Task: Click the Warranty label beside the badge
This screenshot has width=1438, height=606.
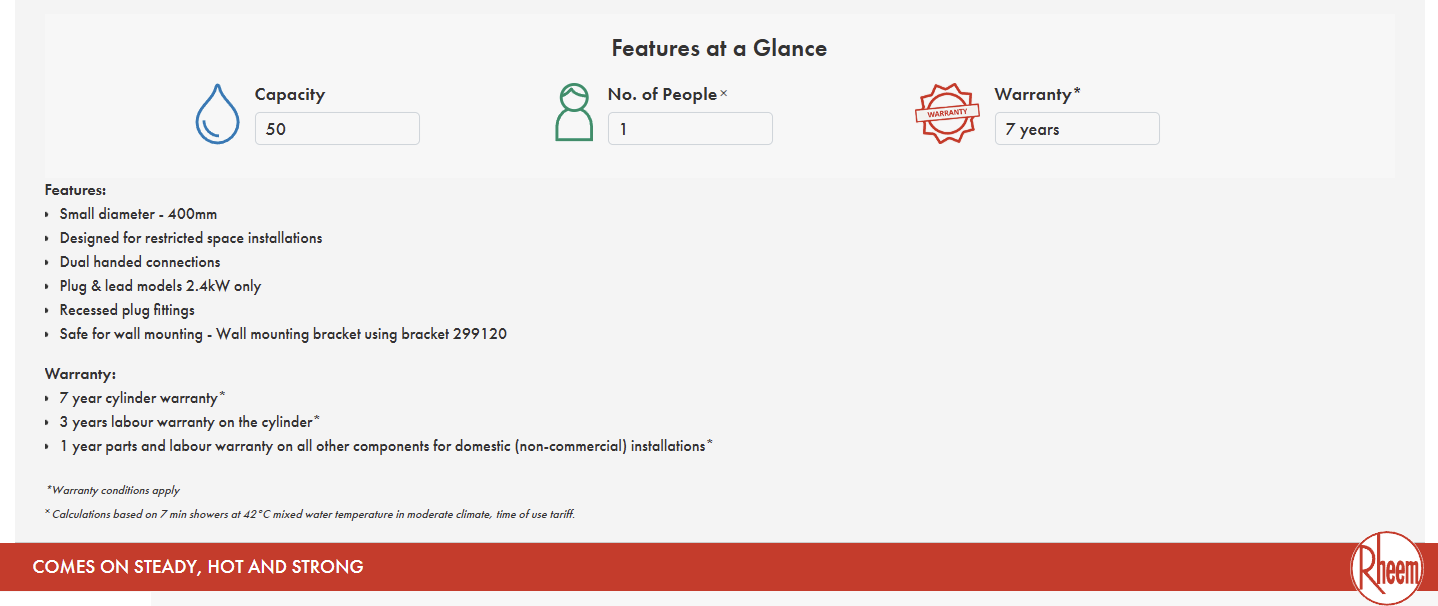Action: click(x=1033, y=94)
